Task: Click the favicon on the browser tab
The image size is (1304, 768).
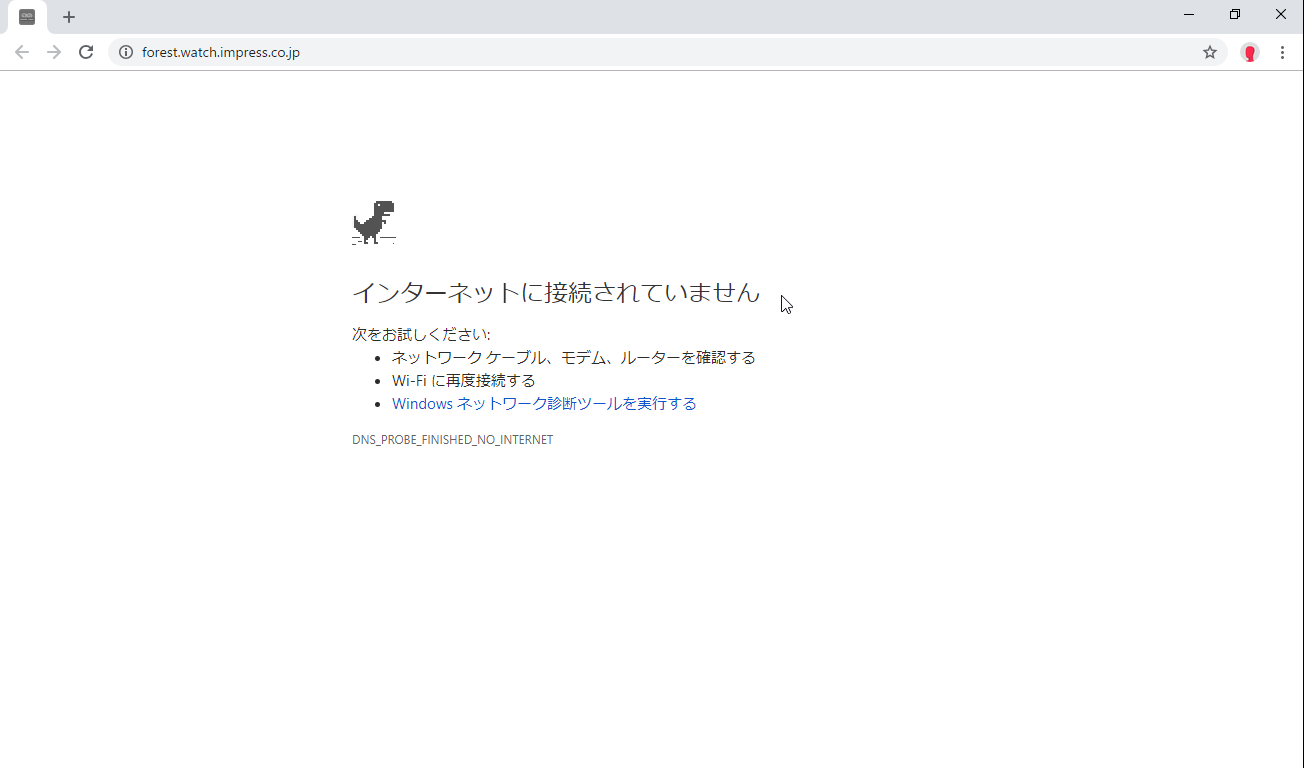Action: pos(25,16)
